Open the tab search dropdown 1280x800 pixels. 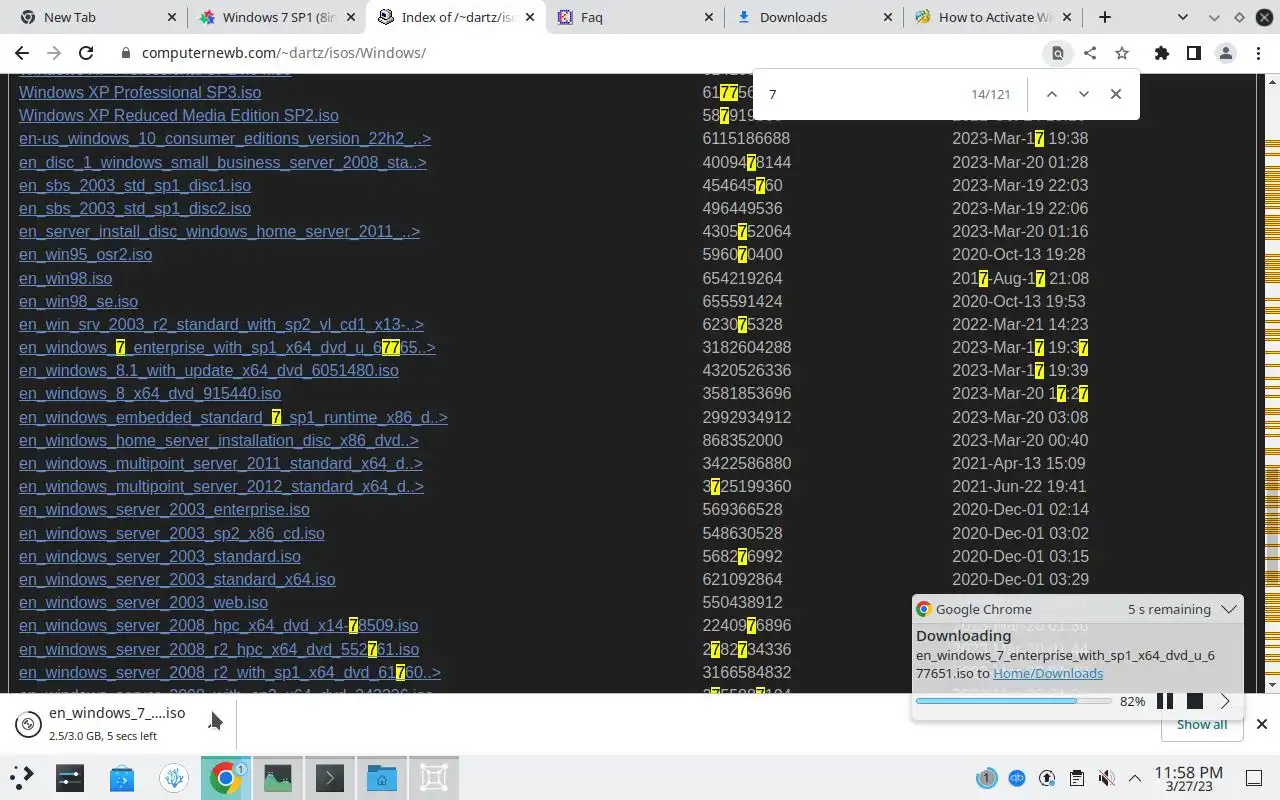[x=1183, y=17]
